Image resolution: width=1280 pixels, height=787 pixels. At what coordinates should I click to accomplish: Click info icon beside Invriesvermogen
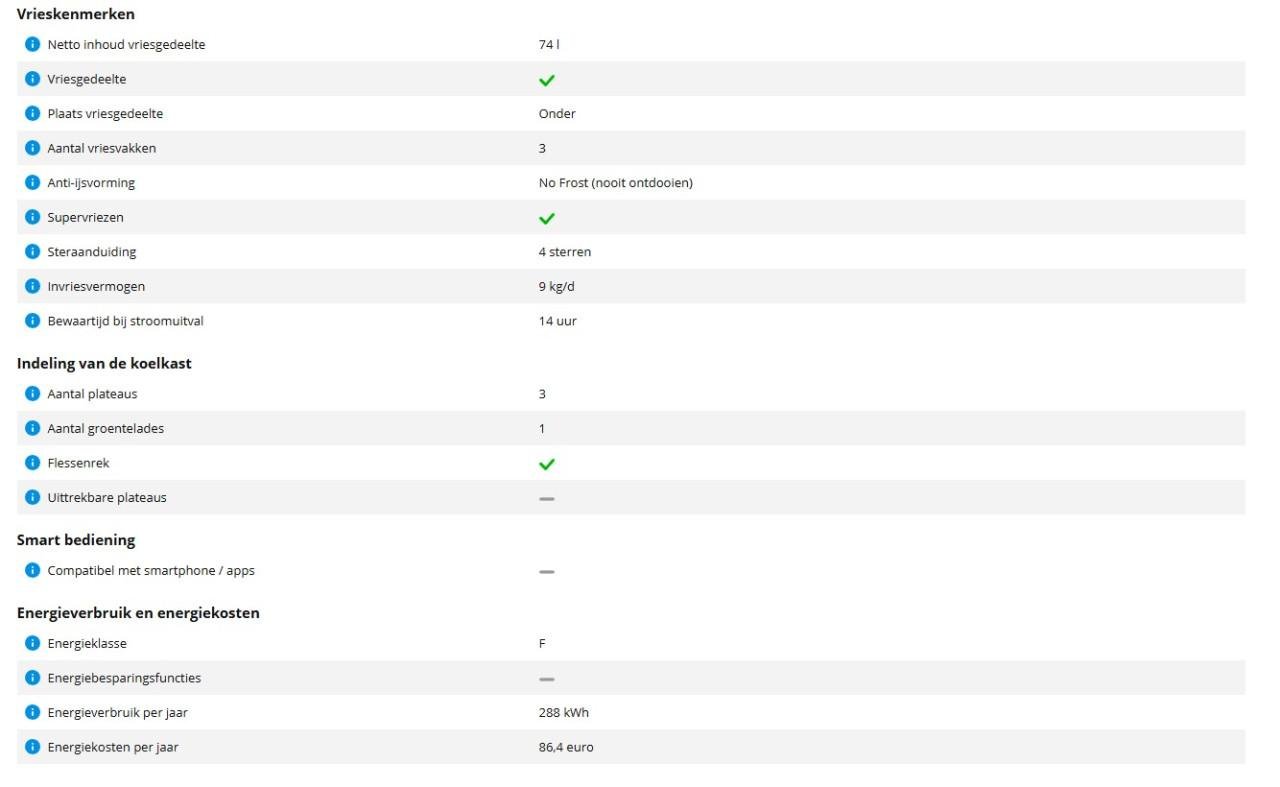click(x=32, y=287)
